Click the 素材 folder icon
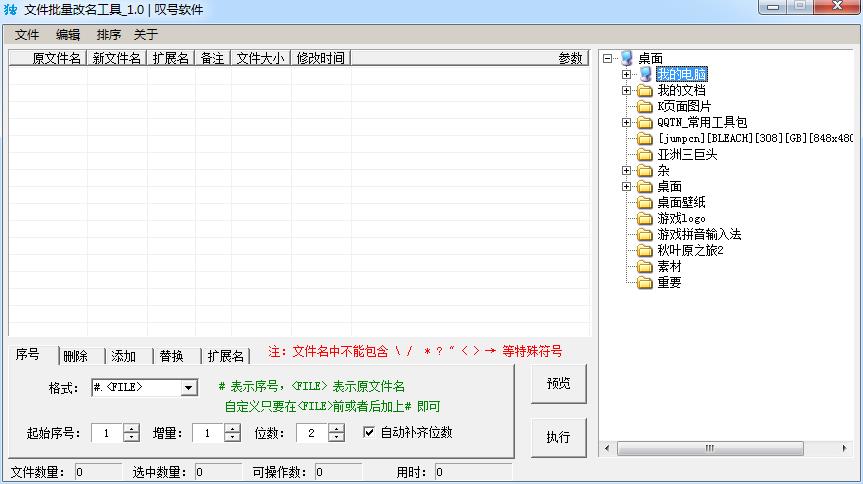 point(645,266)
